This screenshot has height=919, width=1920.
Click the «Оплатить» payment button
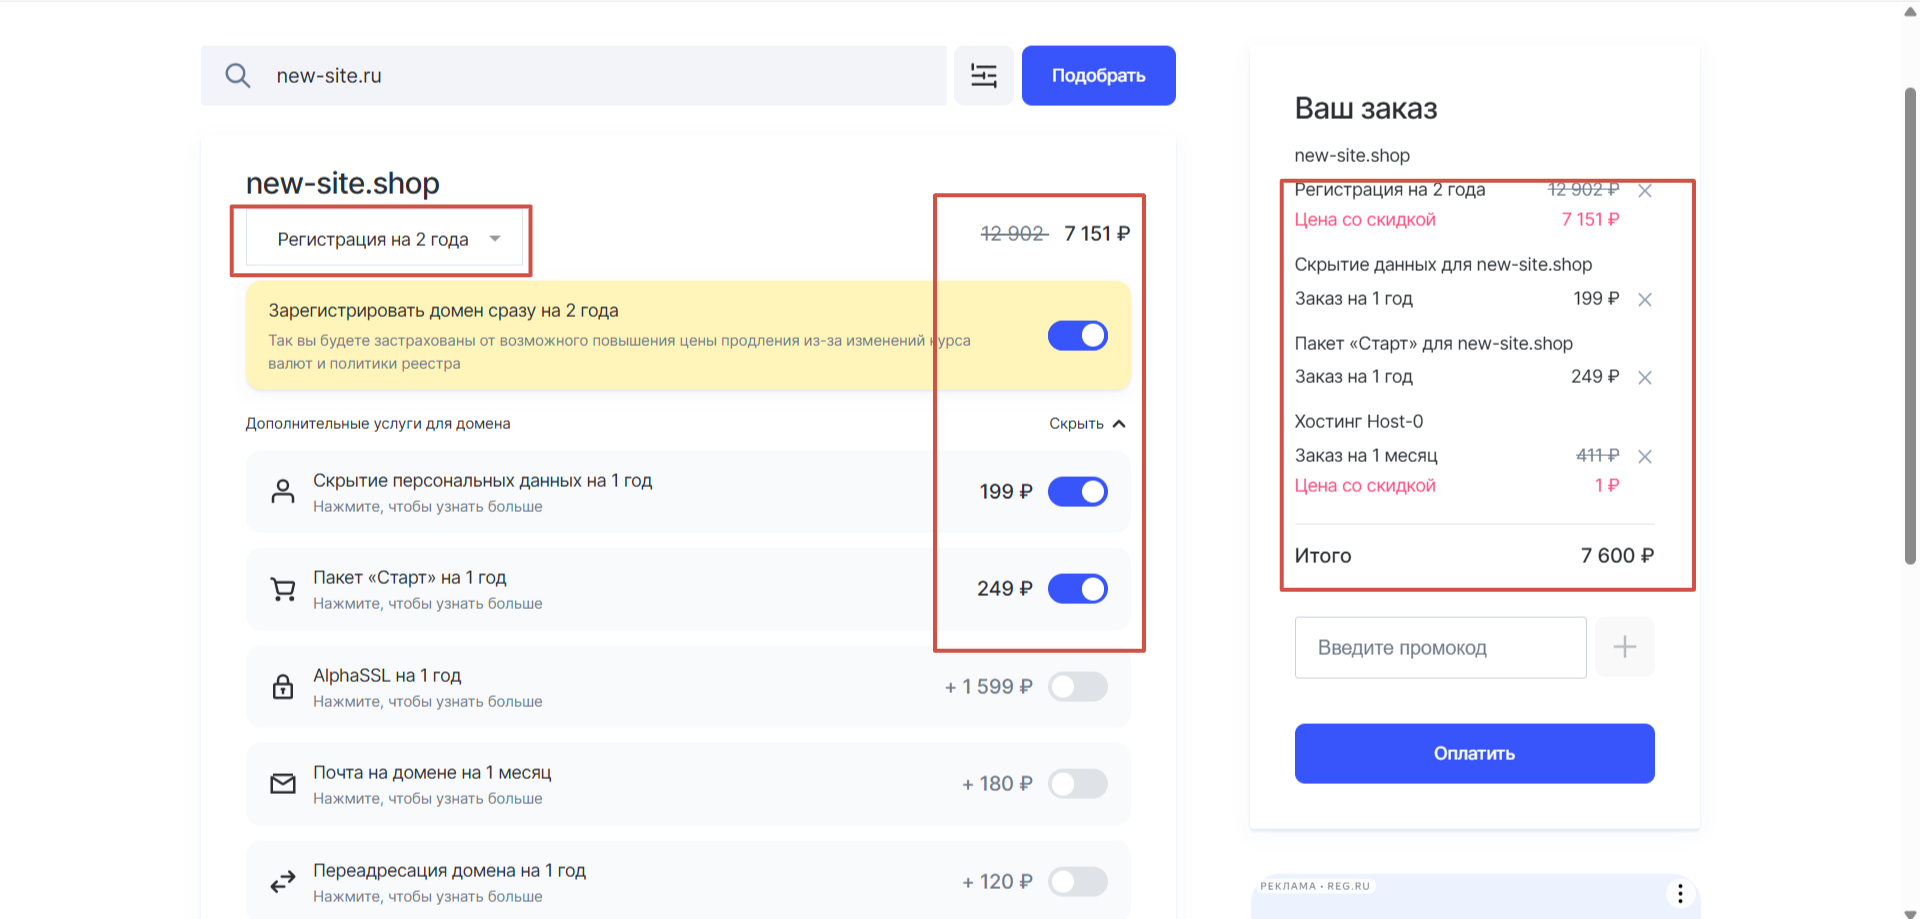click(x=1474, y=753)
